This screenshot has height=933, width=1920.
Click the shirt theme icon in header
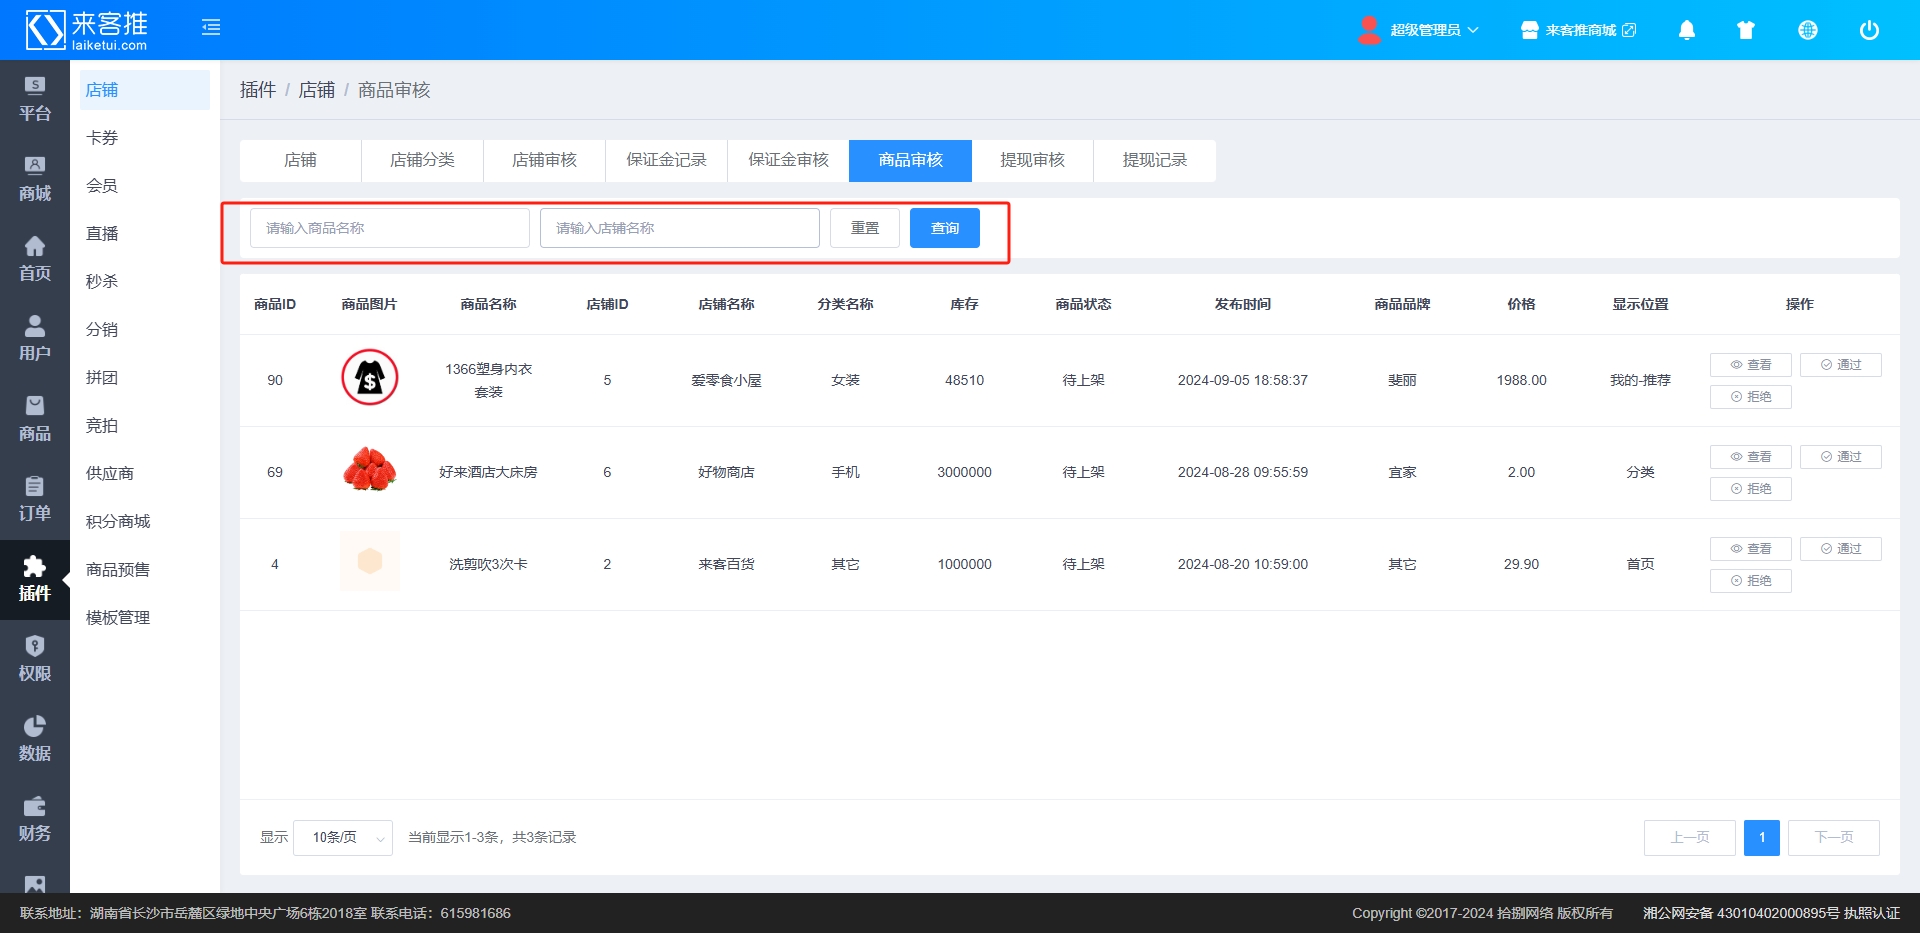(x=1746, y=30)
